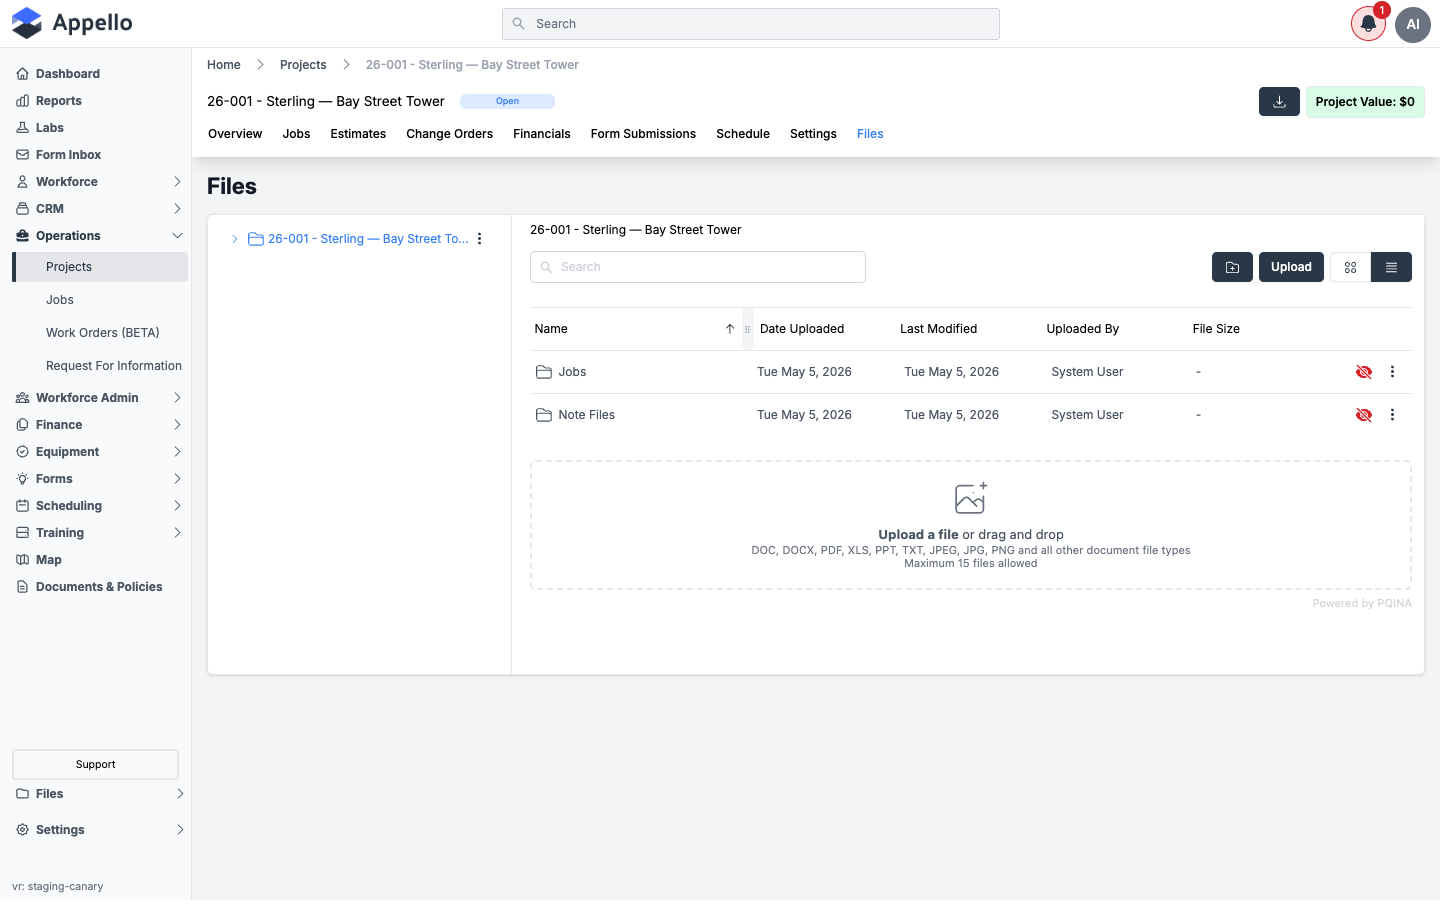1440x918 pixels.
Task: Select Request For Information in sidebar
Action: click(x=114, y=366)
